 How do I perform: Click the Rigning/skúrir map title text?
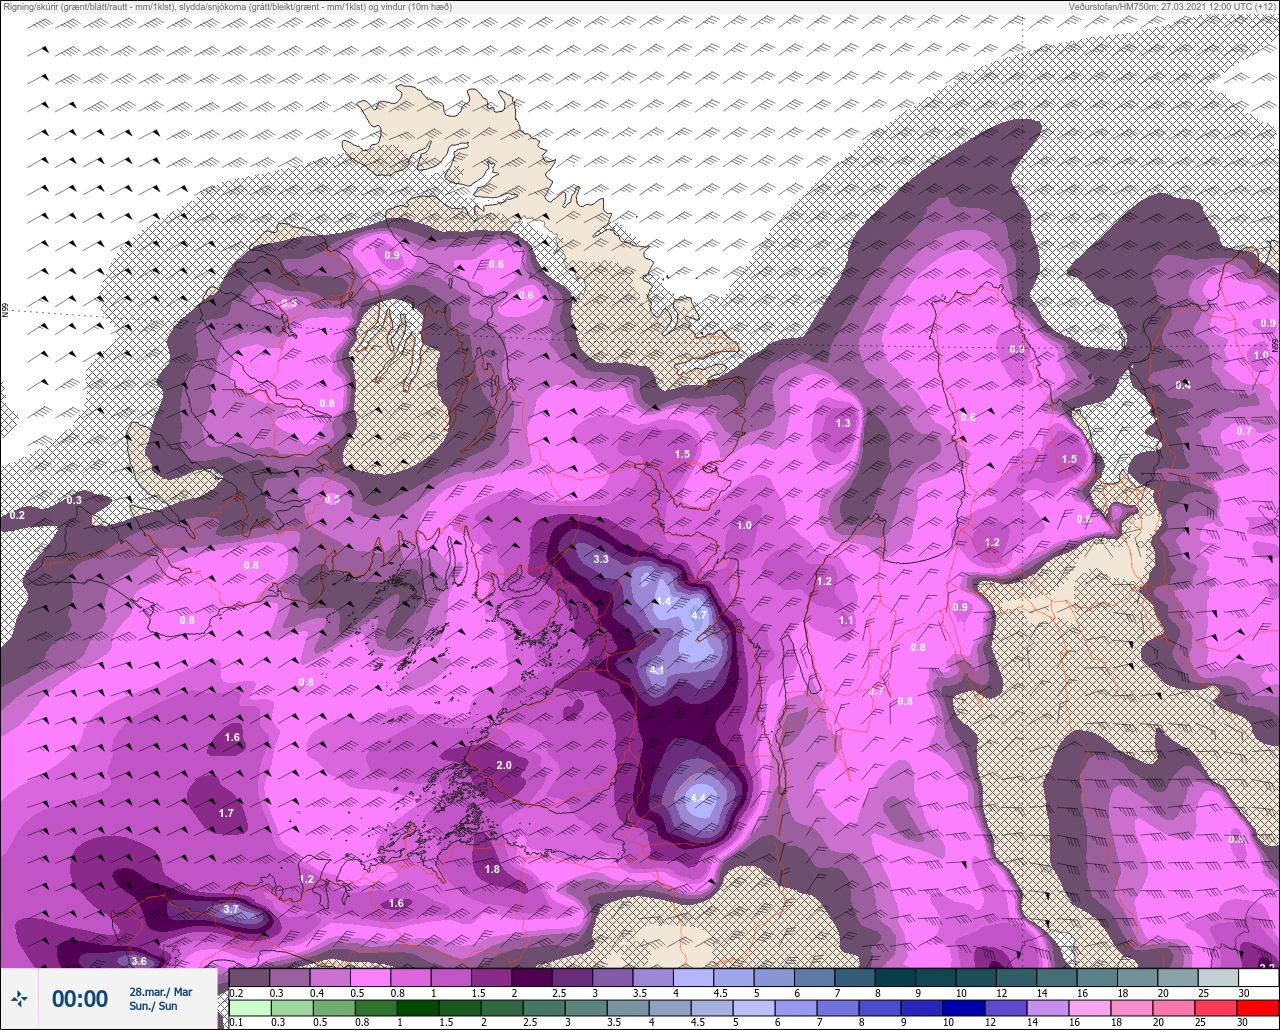point(227,7)
